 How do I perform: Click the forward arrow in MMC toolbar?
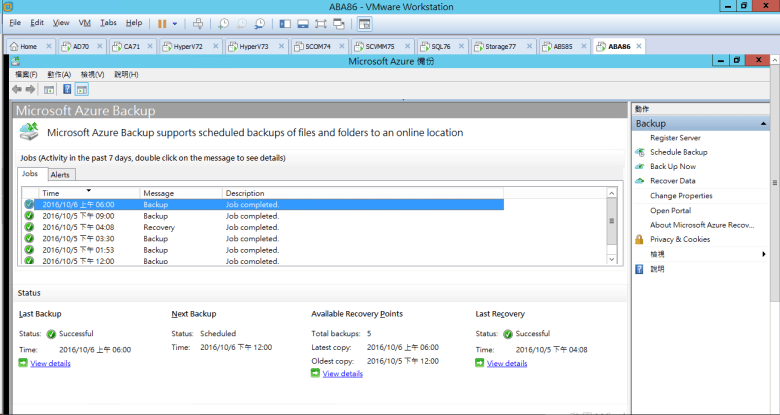click(x=31, y=89)
